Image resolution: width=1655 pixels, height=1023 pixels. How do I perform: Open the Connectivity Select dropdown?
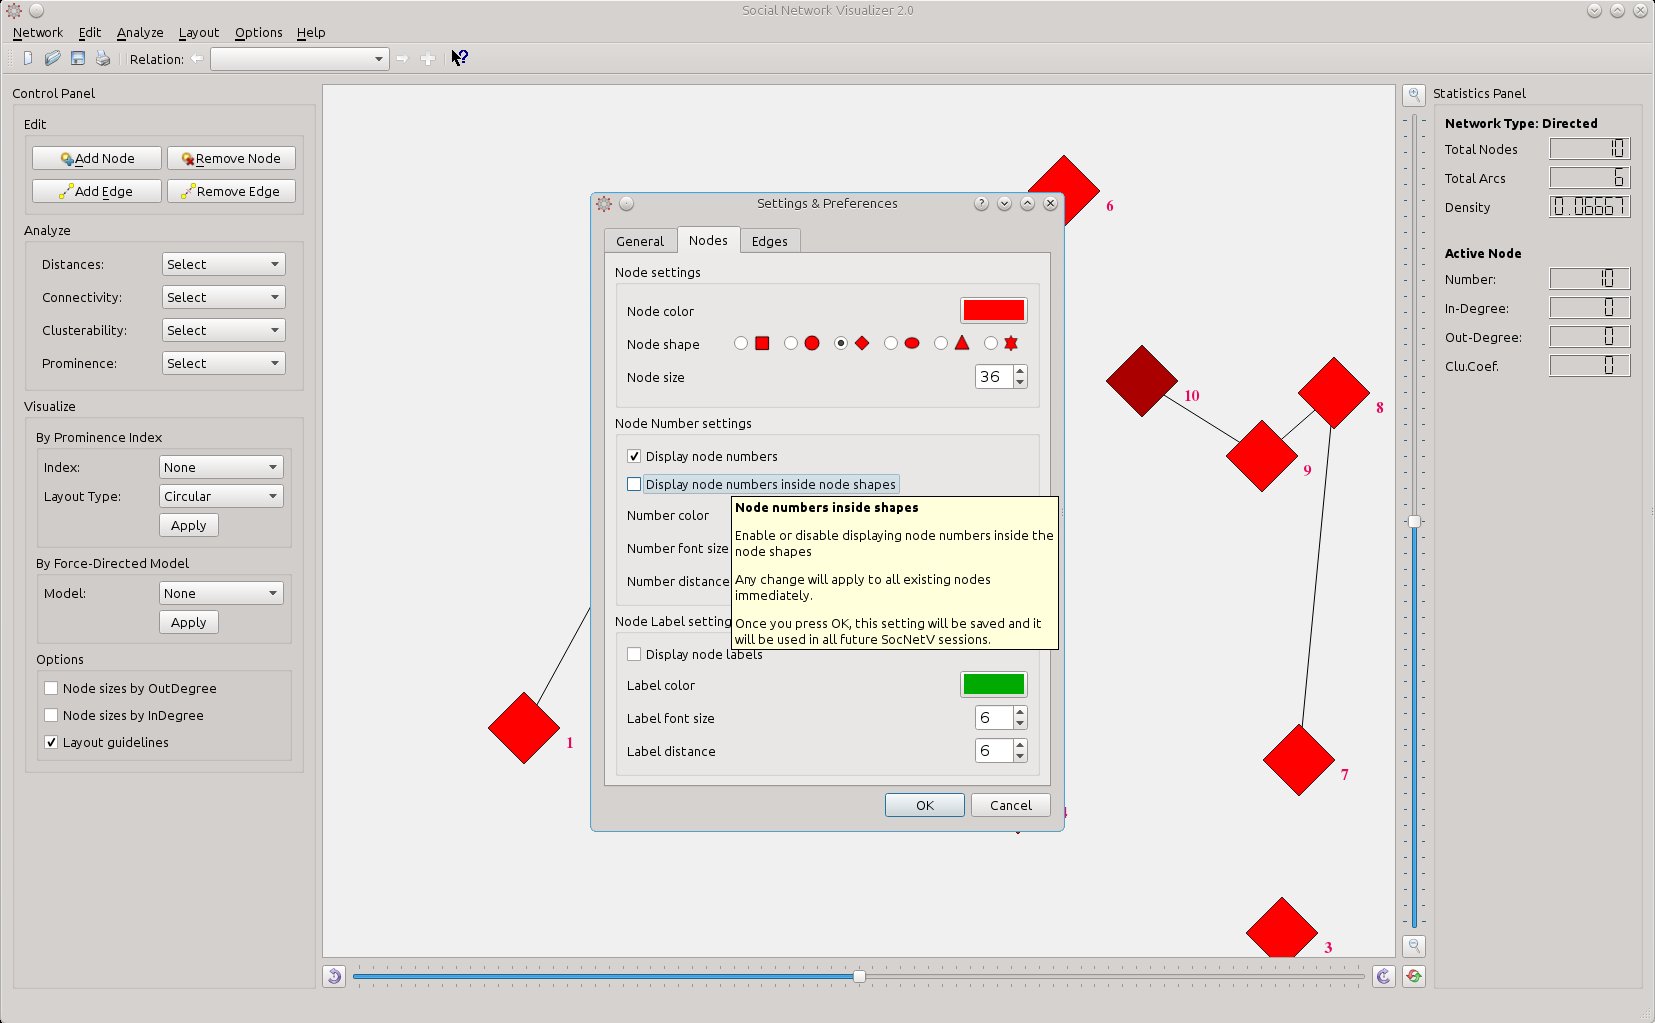coord(224,297)
